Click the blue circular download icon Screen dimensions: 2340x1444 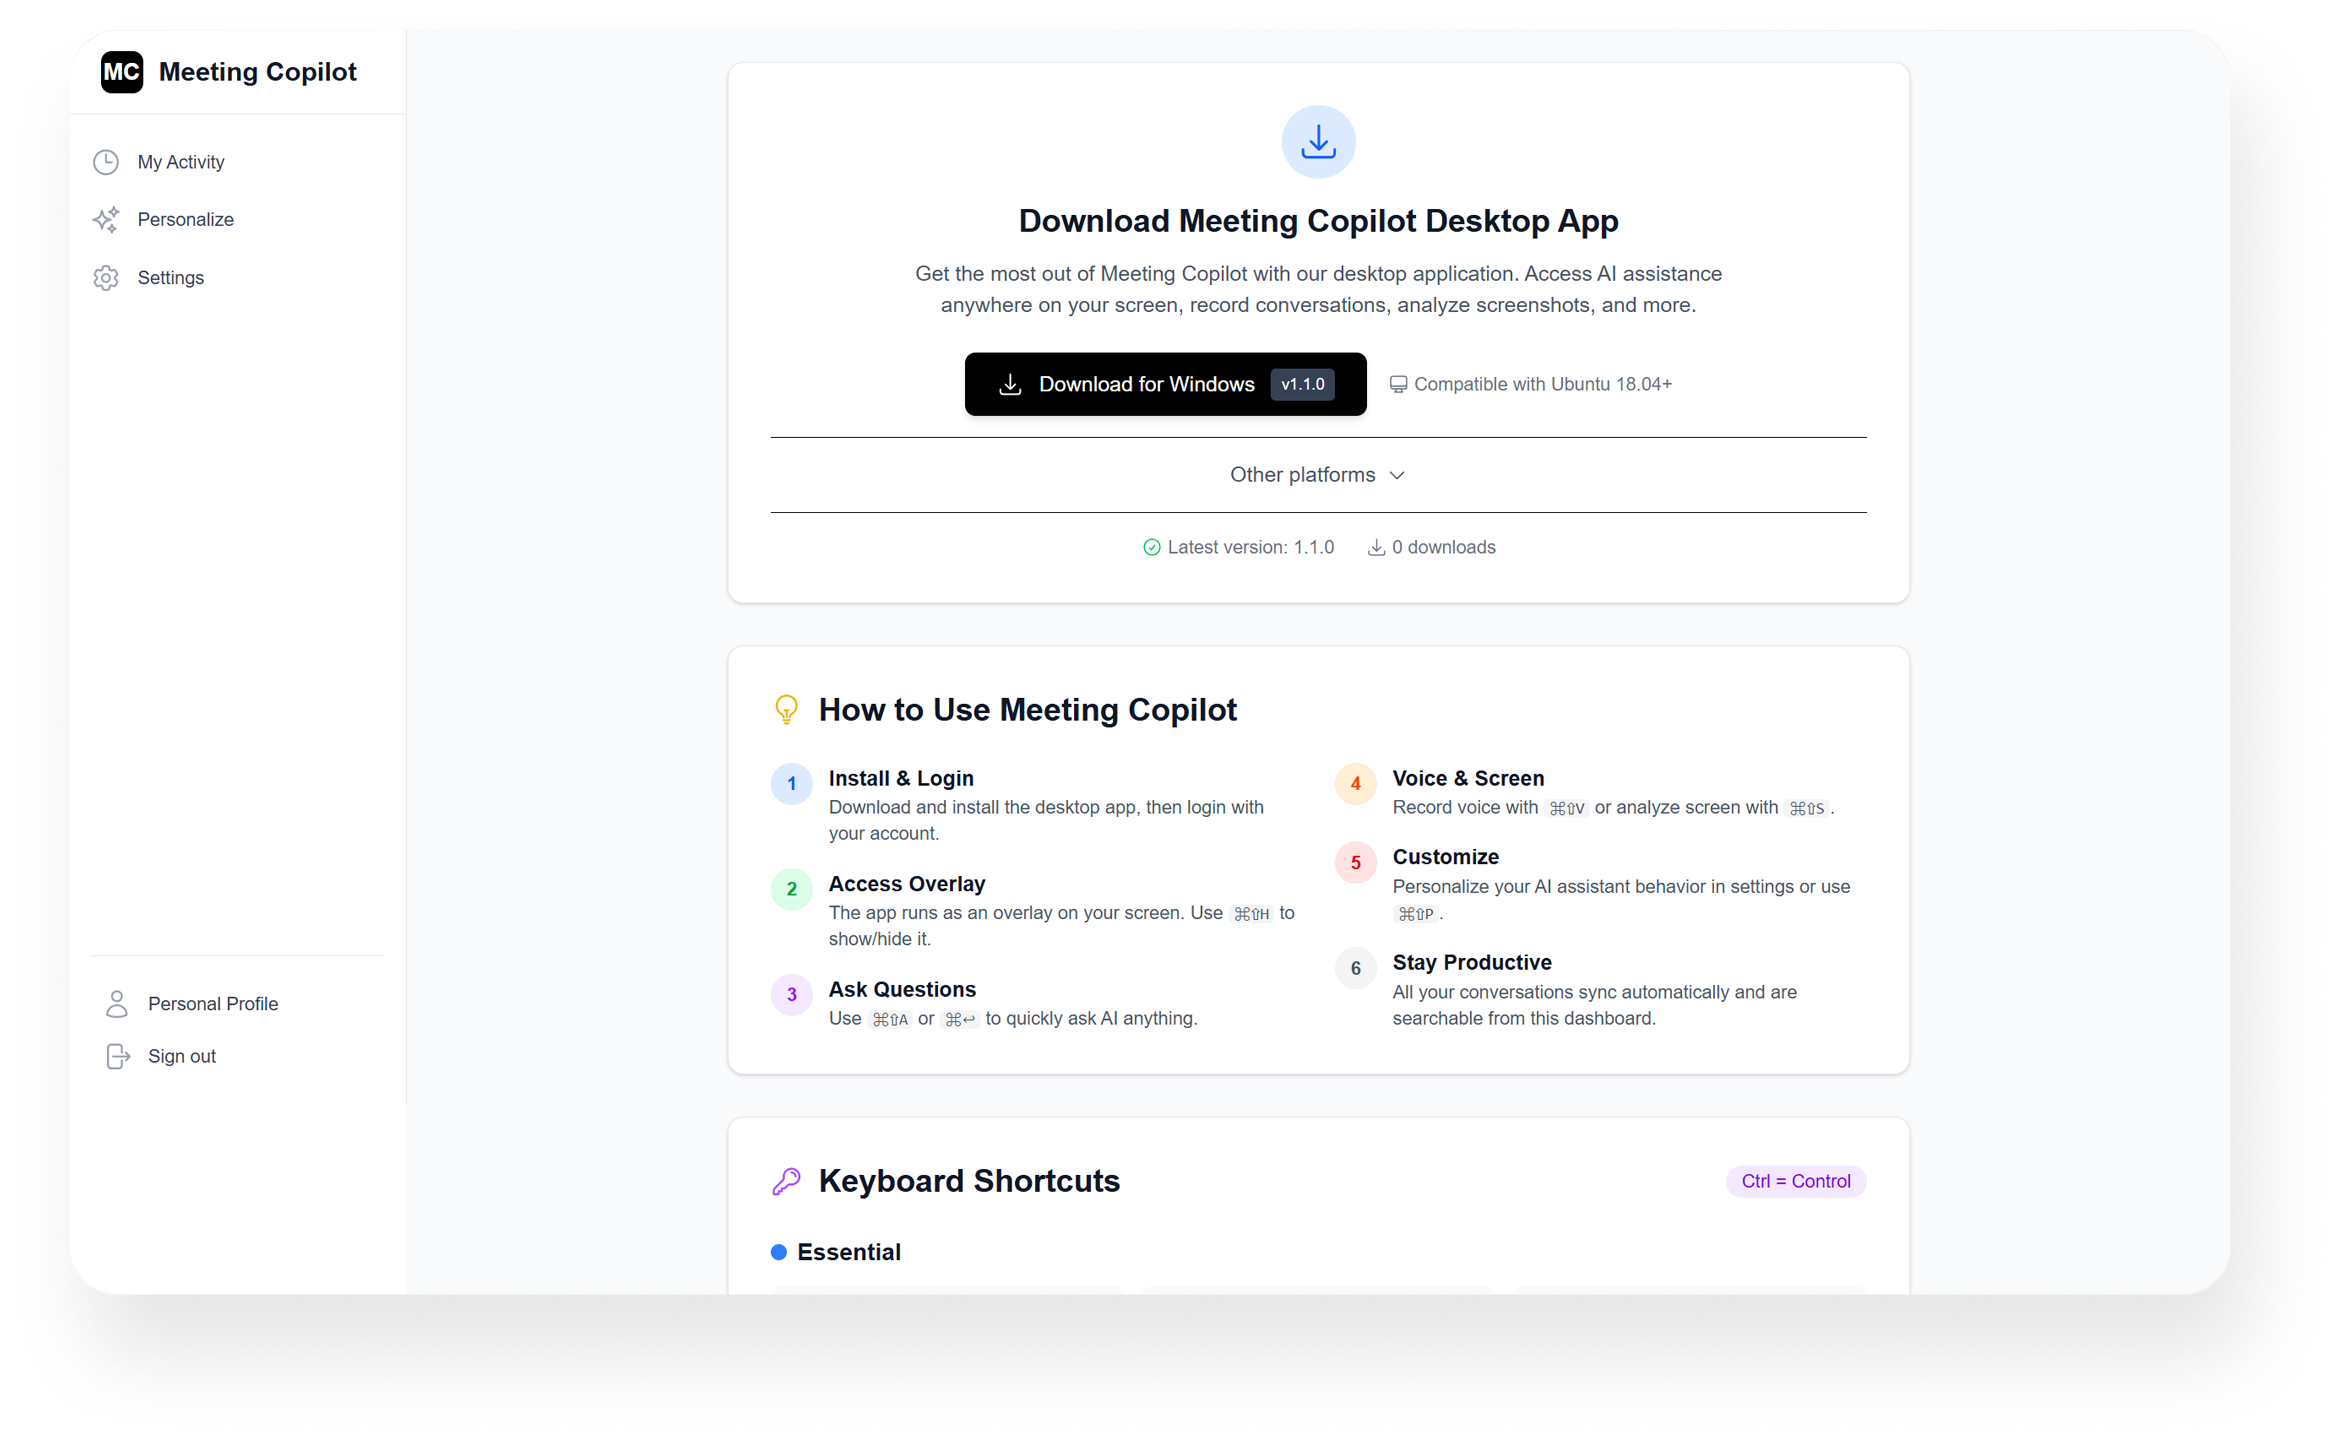(x=1318, y=141)
